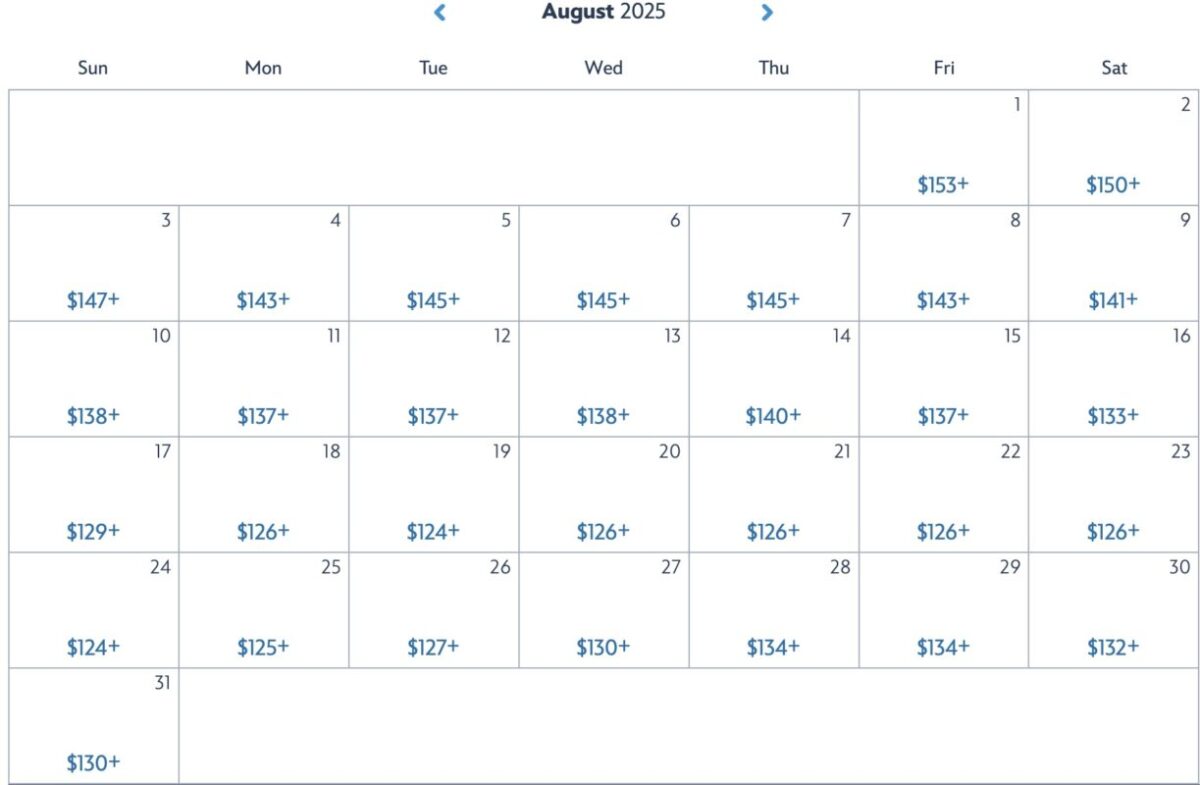Select August 24 at $124+

(93, 611)
